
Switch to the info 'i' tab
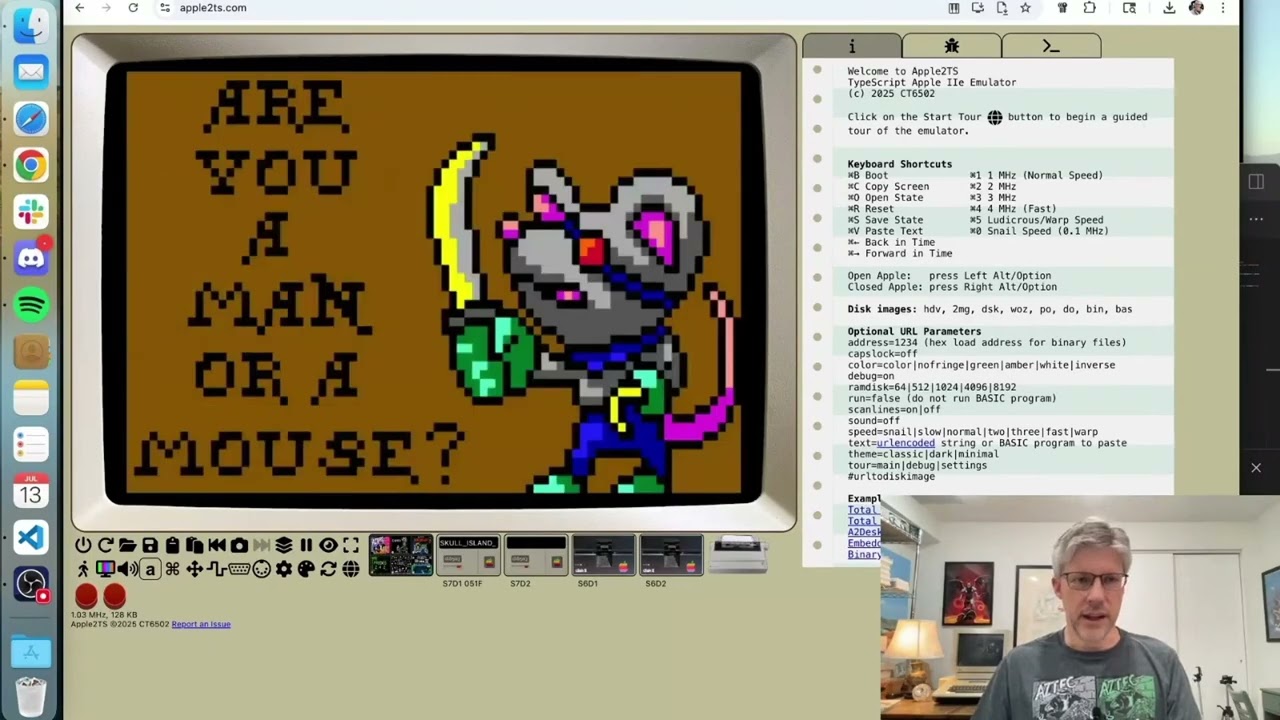coord(852,46)
